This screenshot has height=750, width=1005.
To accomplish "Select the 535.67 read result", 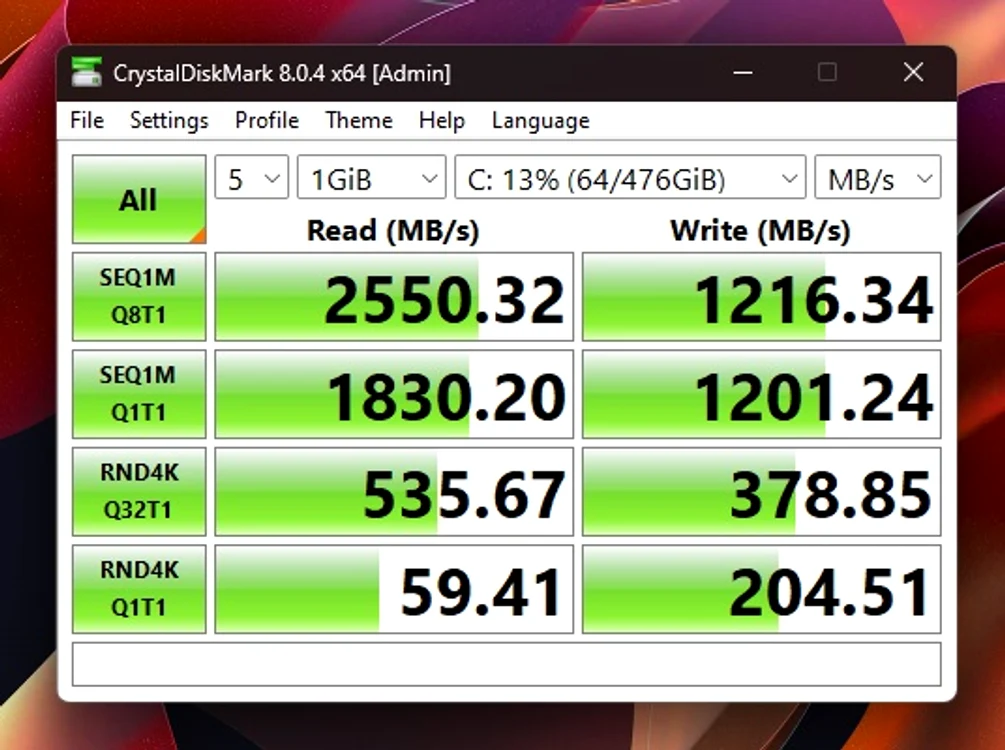I will tap(394, 492).
